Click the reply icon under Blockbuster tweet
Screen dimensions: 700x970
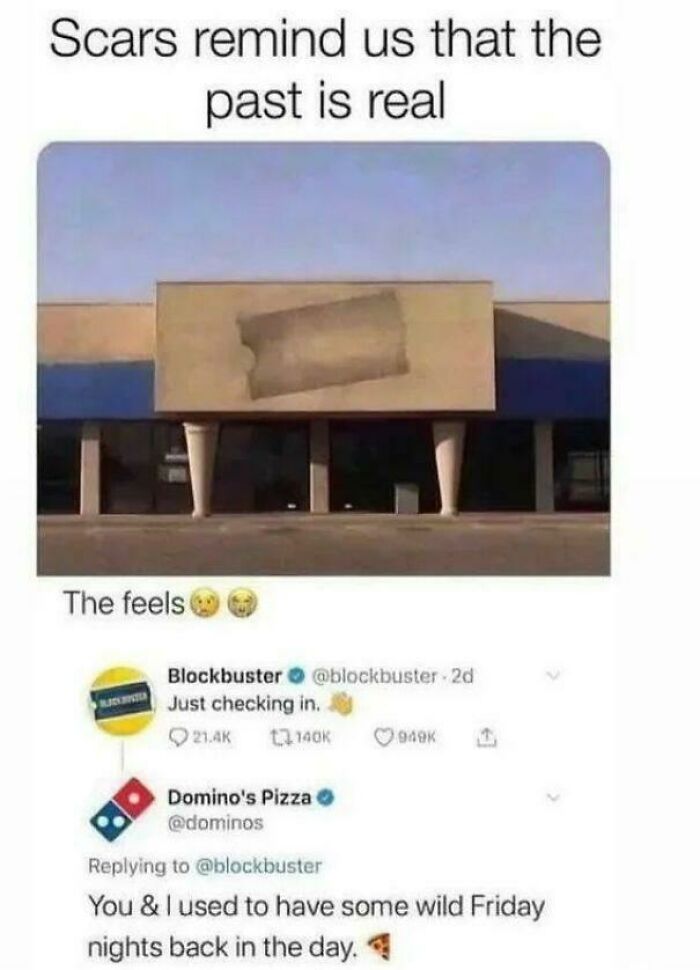click(178, 737)
